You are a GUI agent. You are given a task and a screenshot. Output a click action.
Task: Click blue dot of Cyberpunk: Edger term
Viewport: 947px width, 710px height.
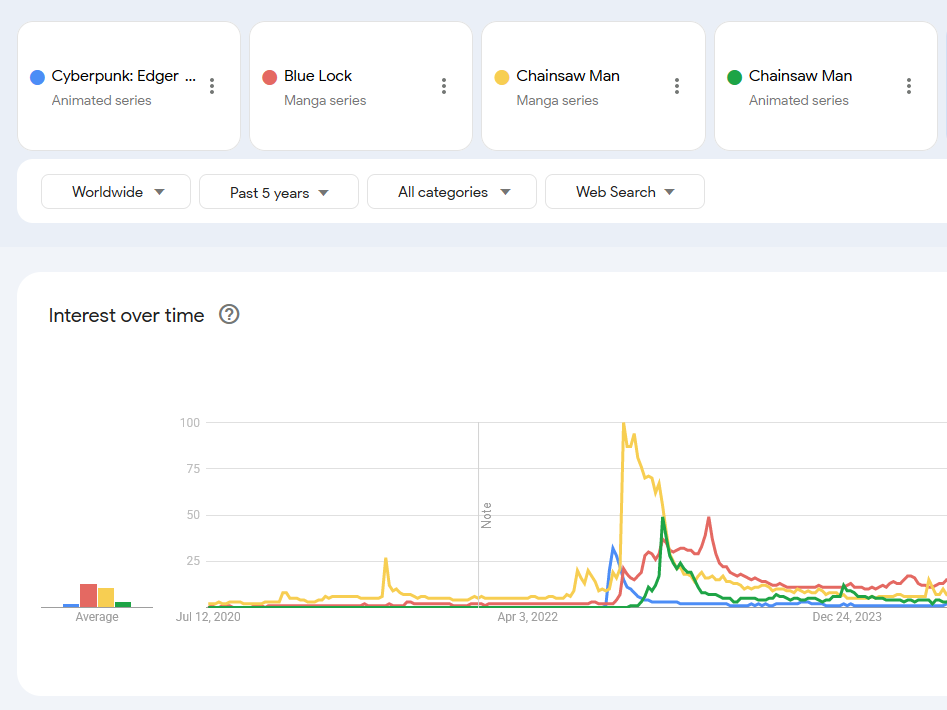pyautogui.click(x=37, y=77)
